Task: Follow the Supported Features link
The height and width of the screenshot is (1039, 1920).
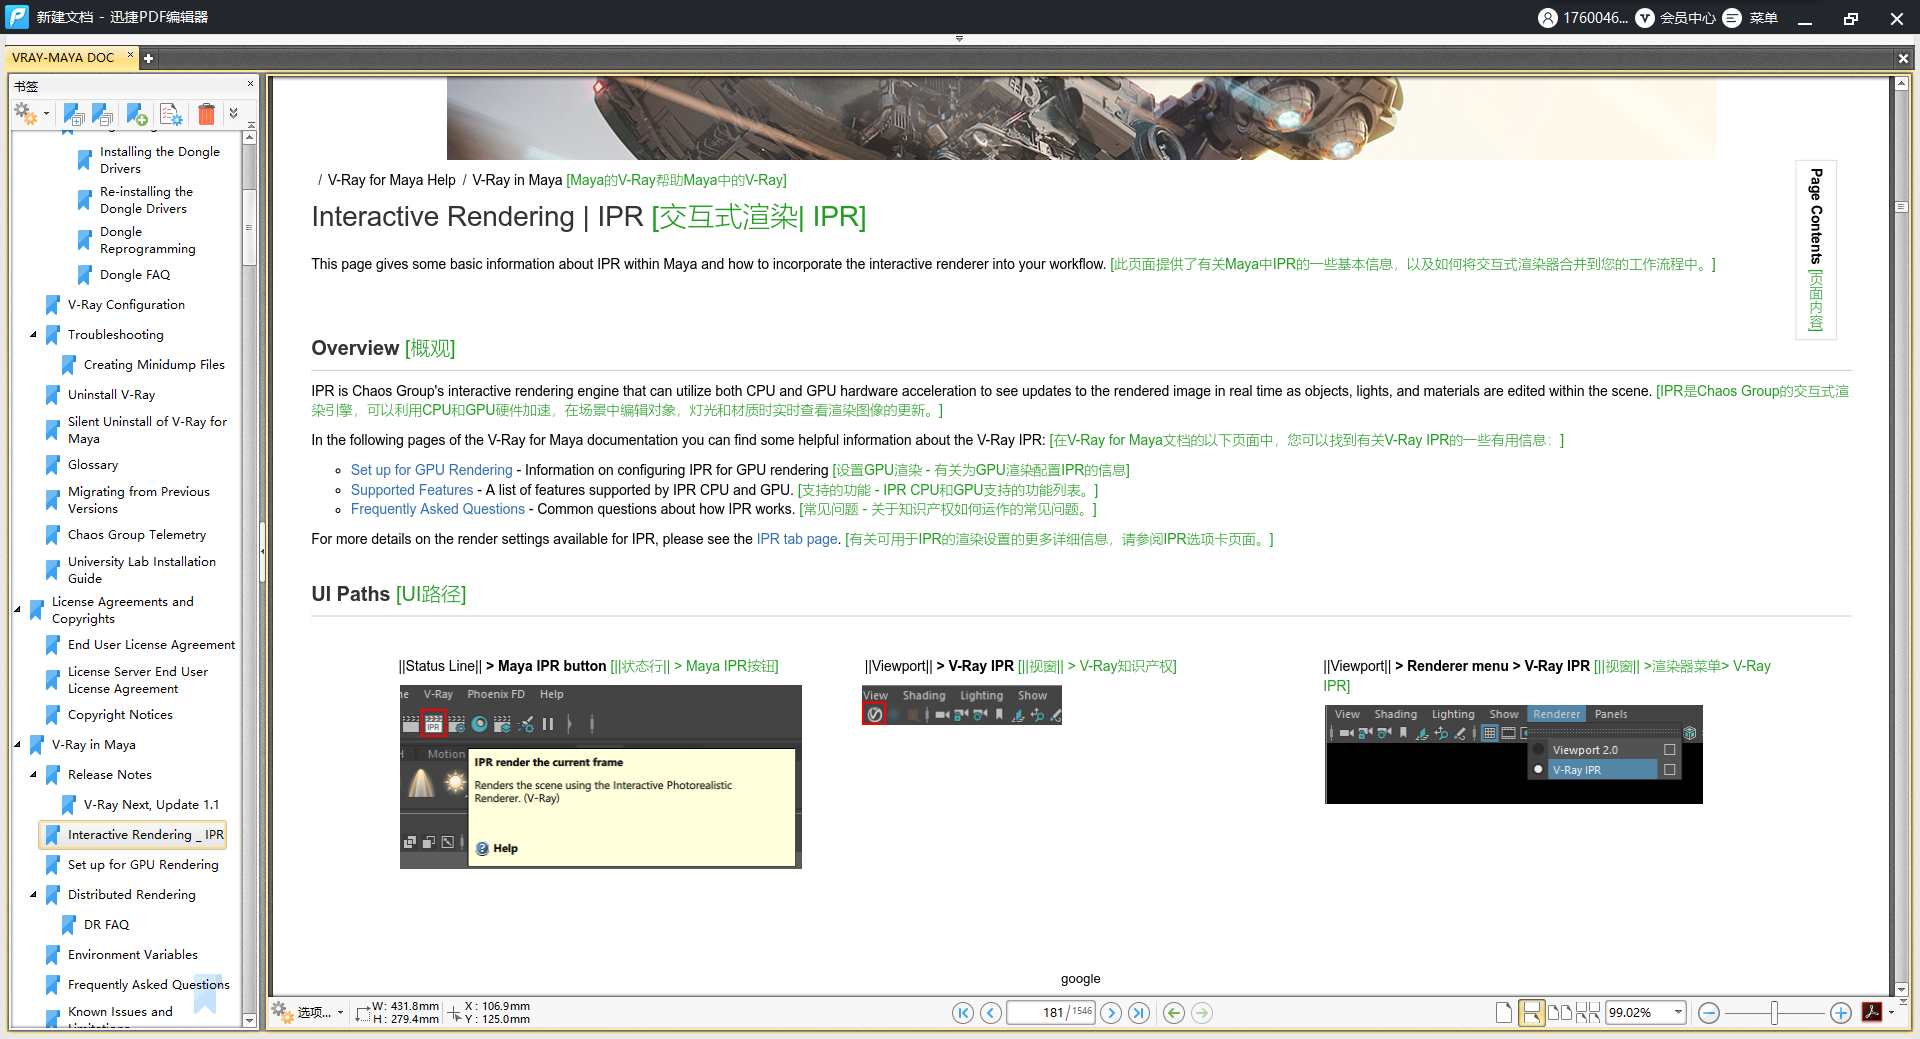Action: [x=412, y=490]
